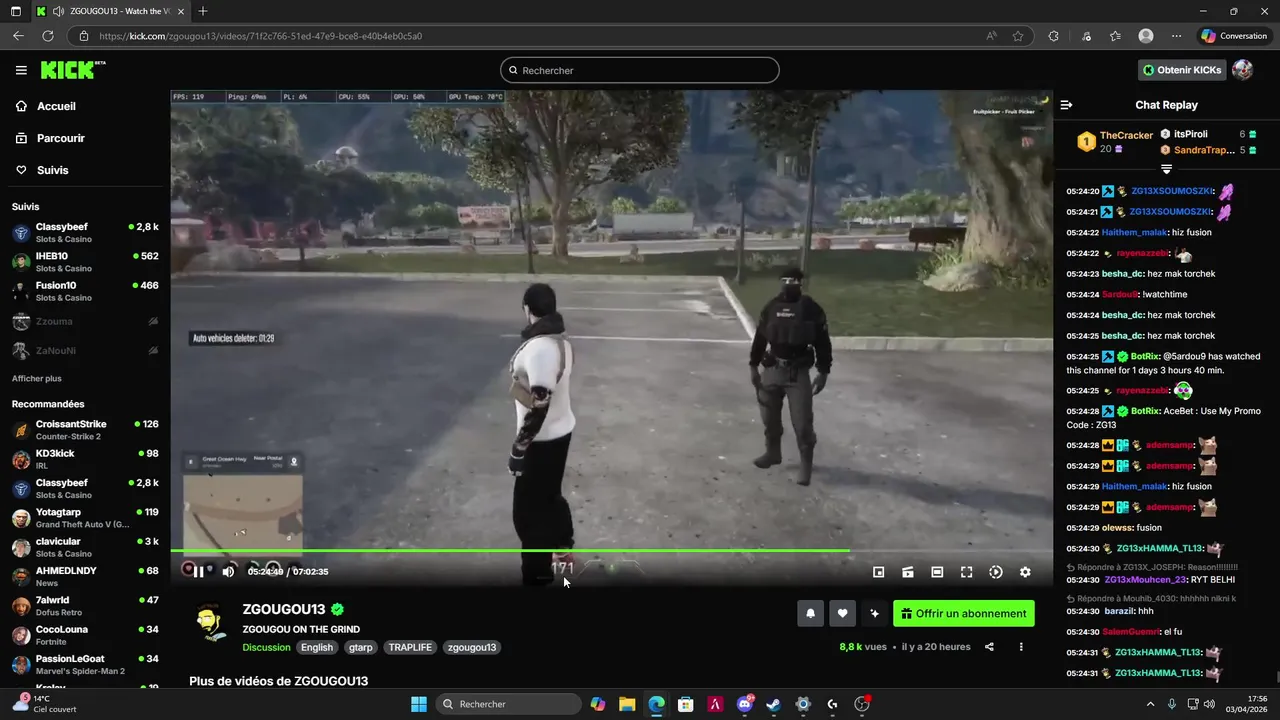This screenshot has width=1280, height=720.
Task: Toggle notification bell for ZGOUGOU13
Action: click(x=811, y=613)
